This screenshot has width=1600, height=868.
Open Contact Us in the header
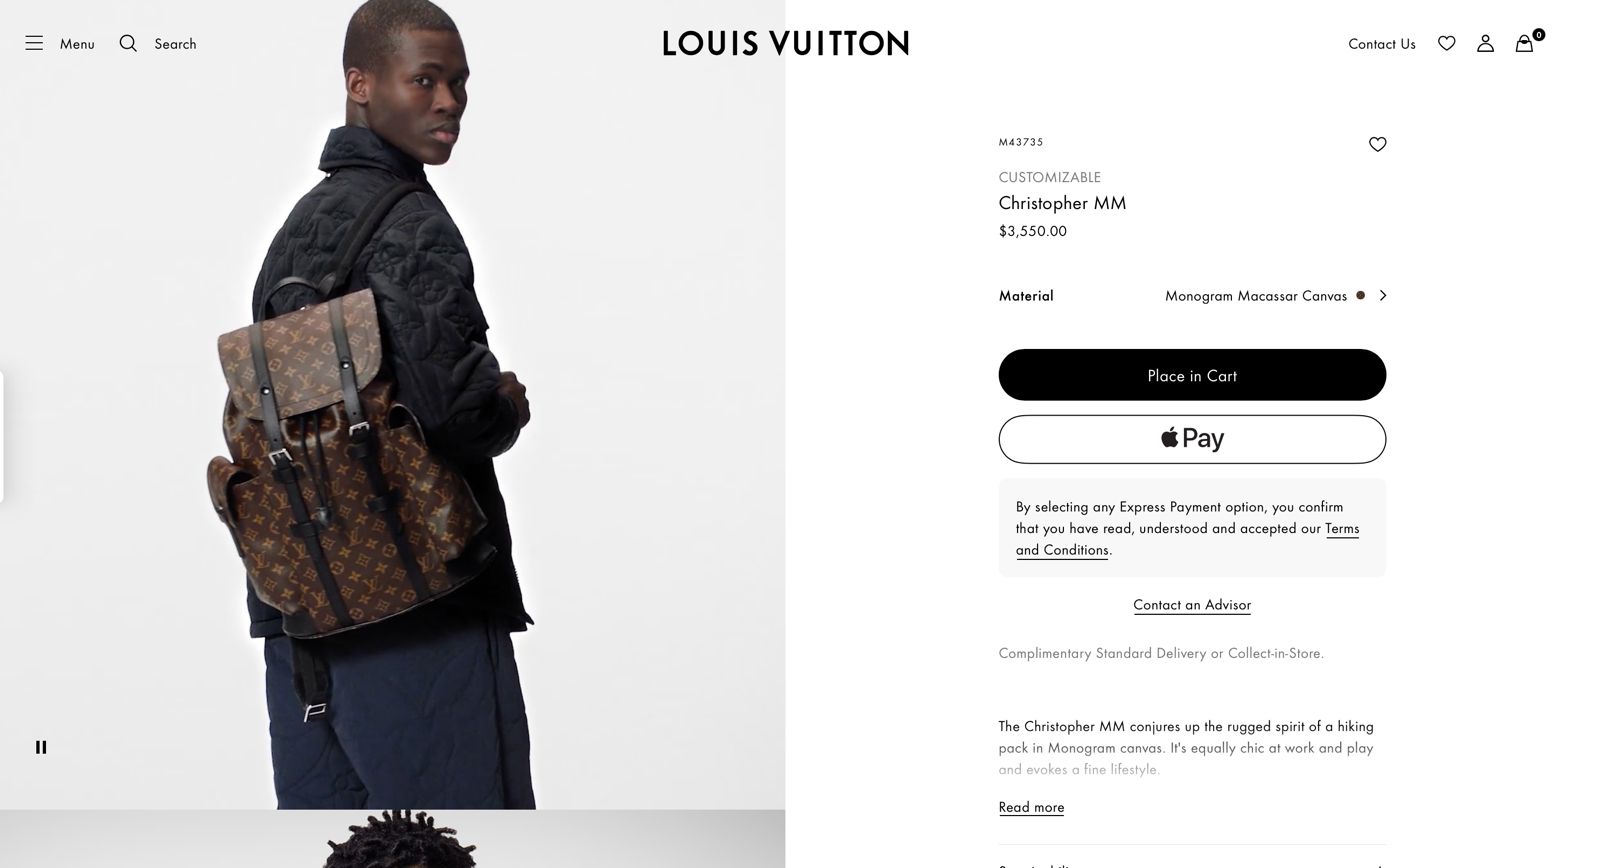pyautogui.click(x=1381, y=44)
